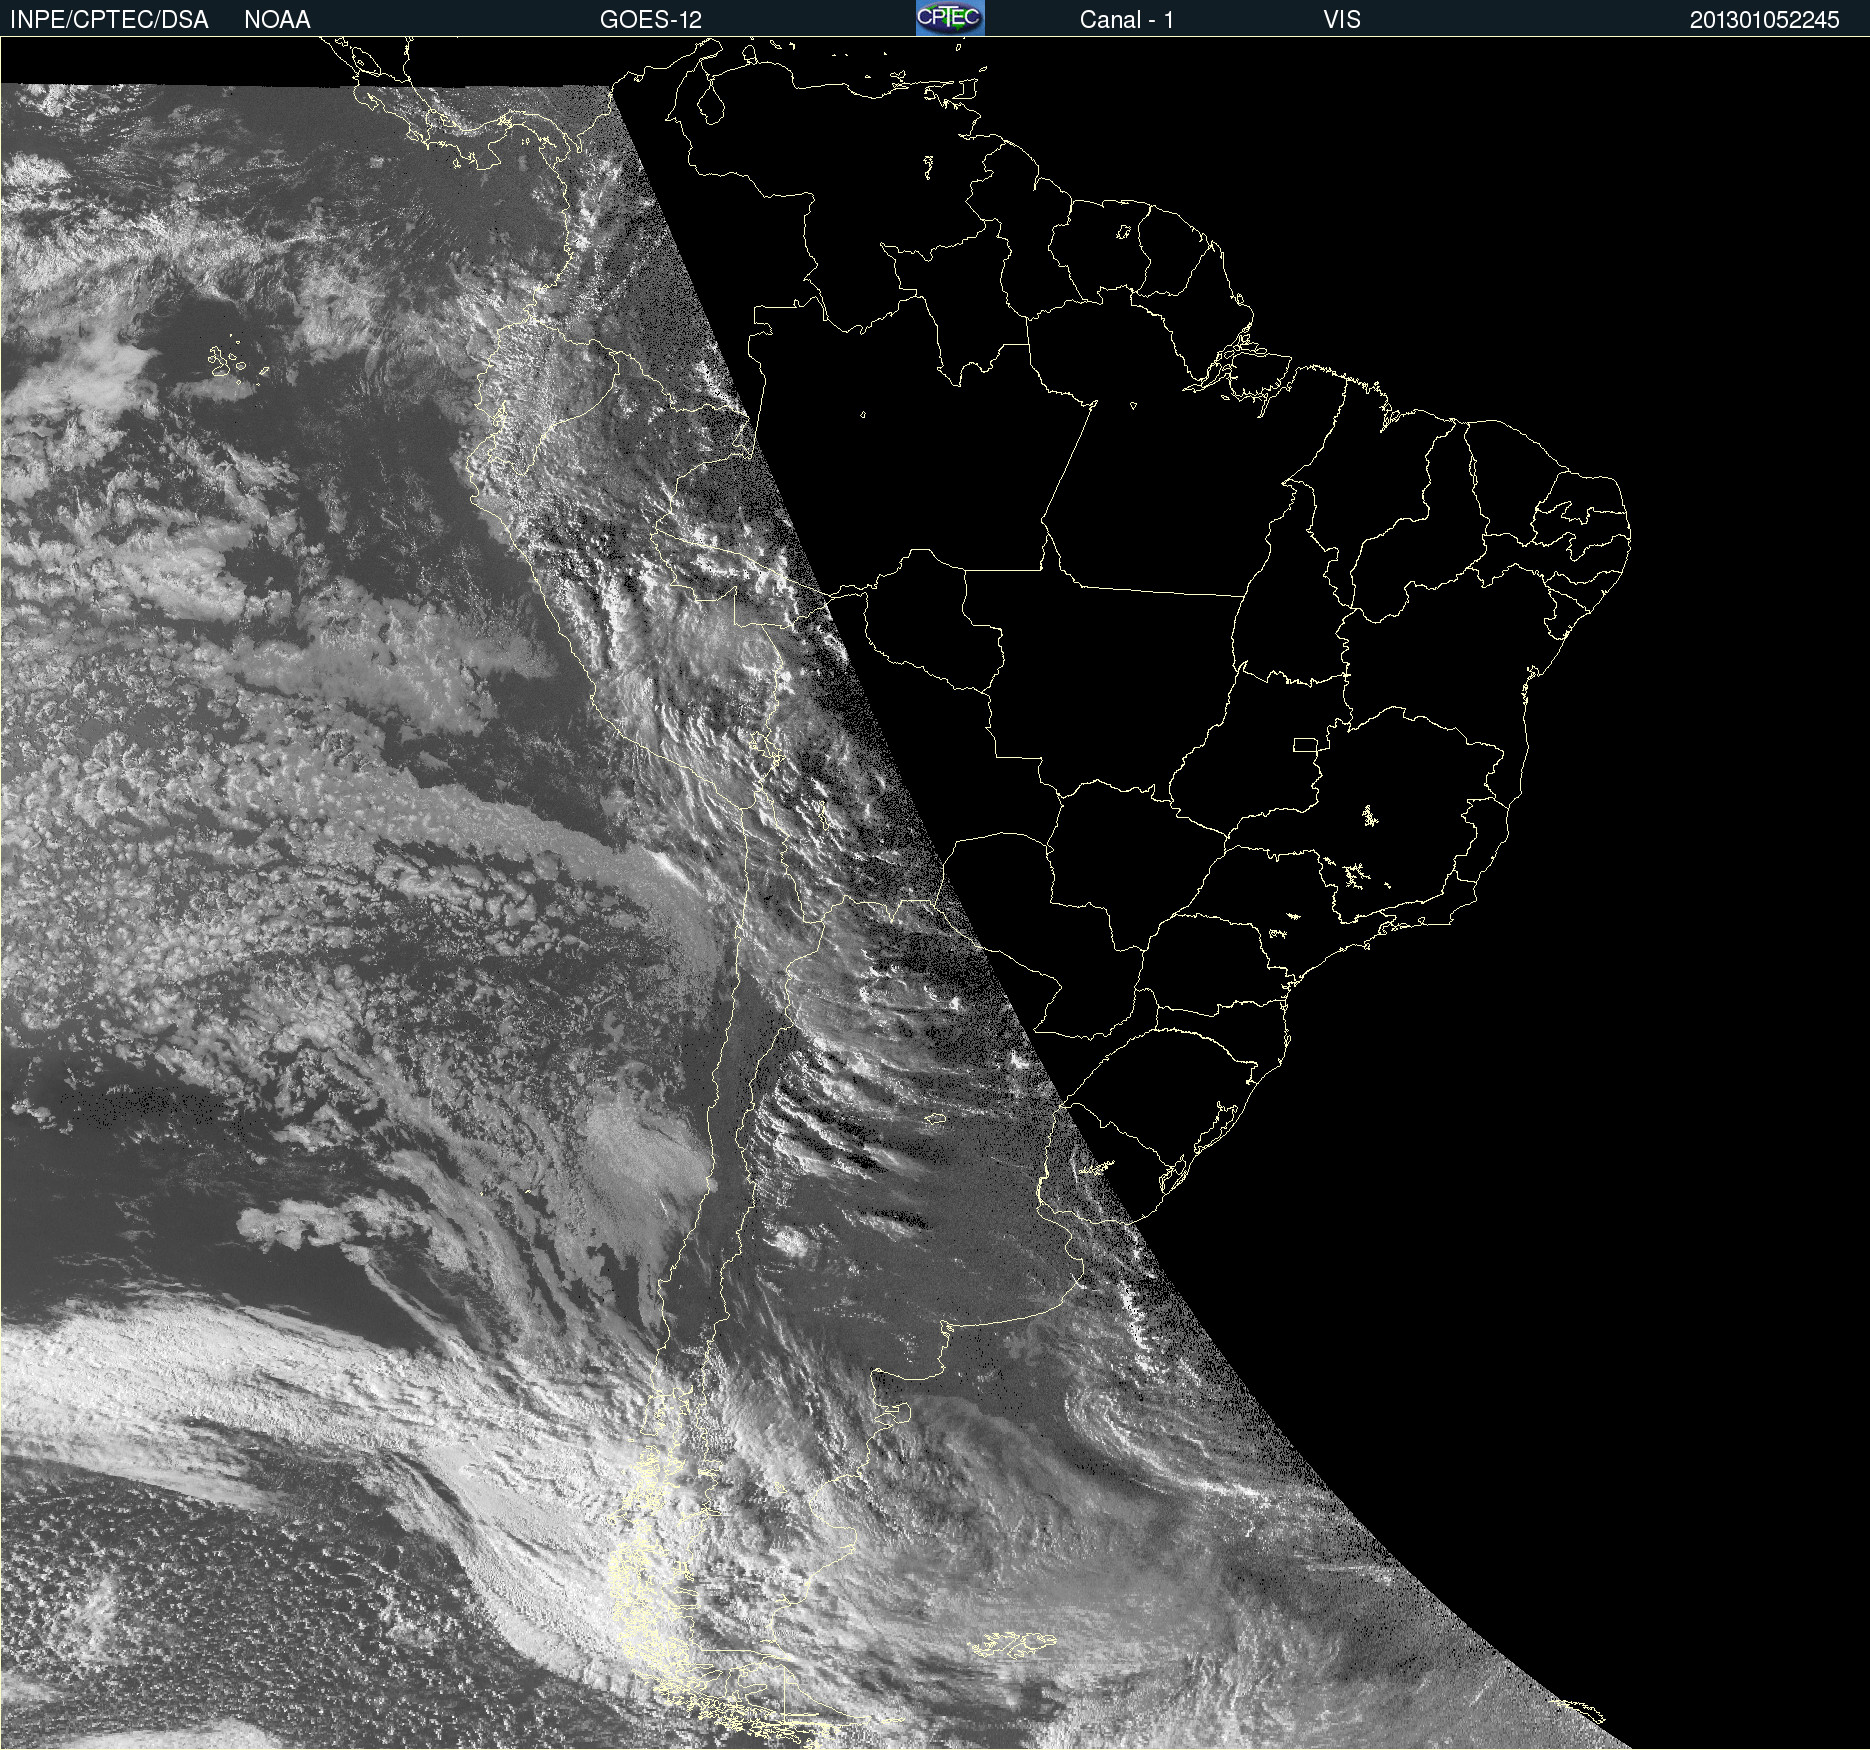Screen dimensions: 1870x1750
Task: Select the Canal - 1 channel label
Action: coord(1126,20)
